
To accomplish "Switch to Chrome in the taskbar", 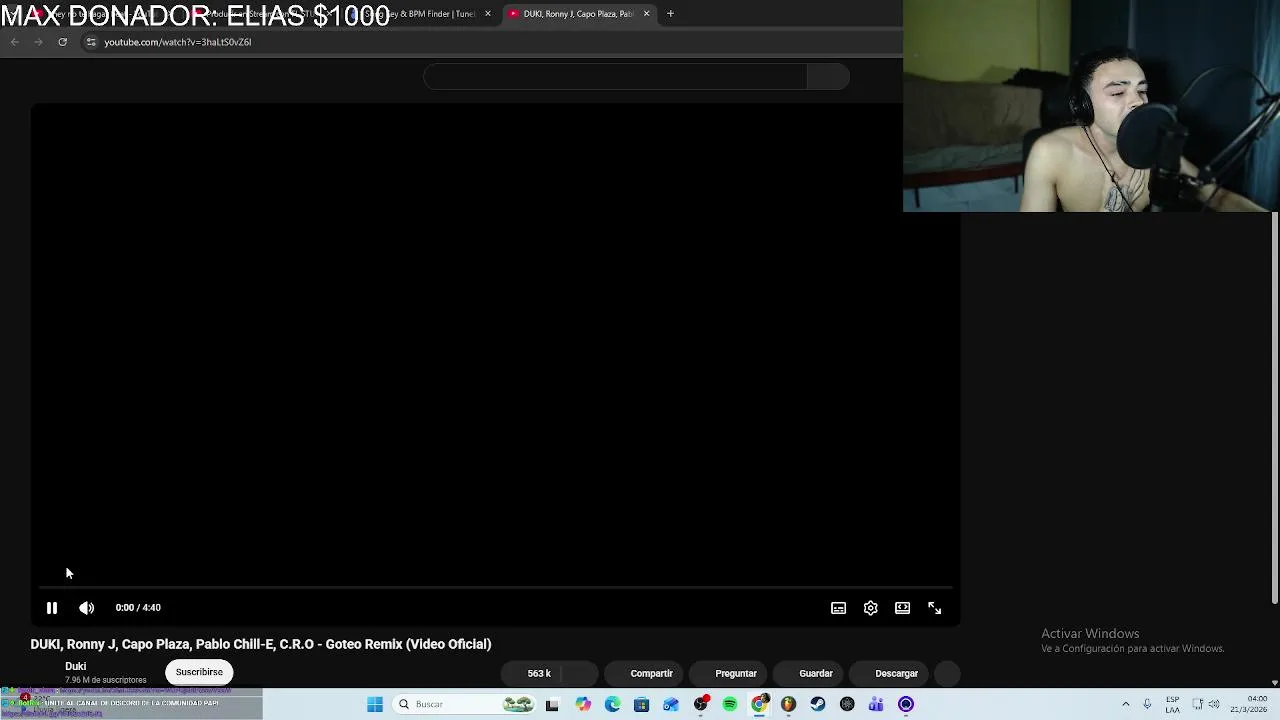I will coord(759,704).
